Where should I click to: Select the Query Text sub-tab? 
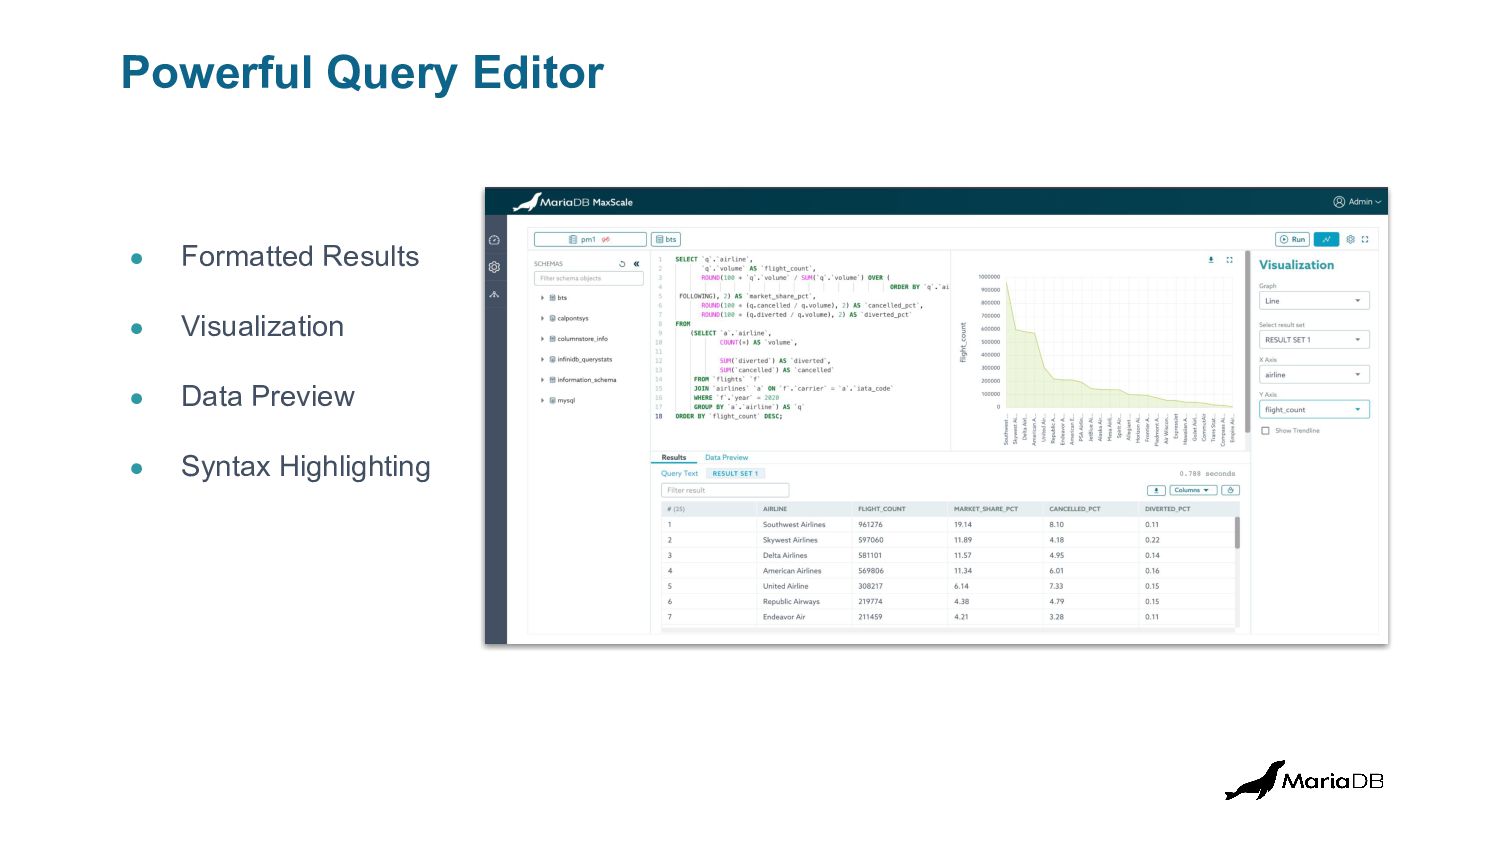[679, 474]
